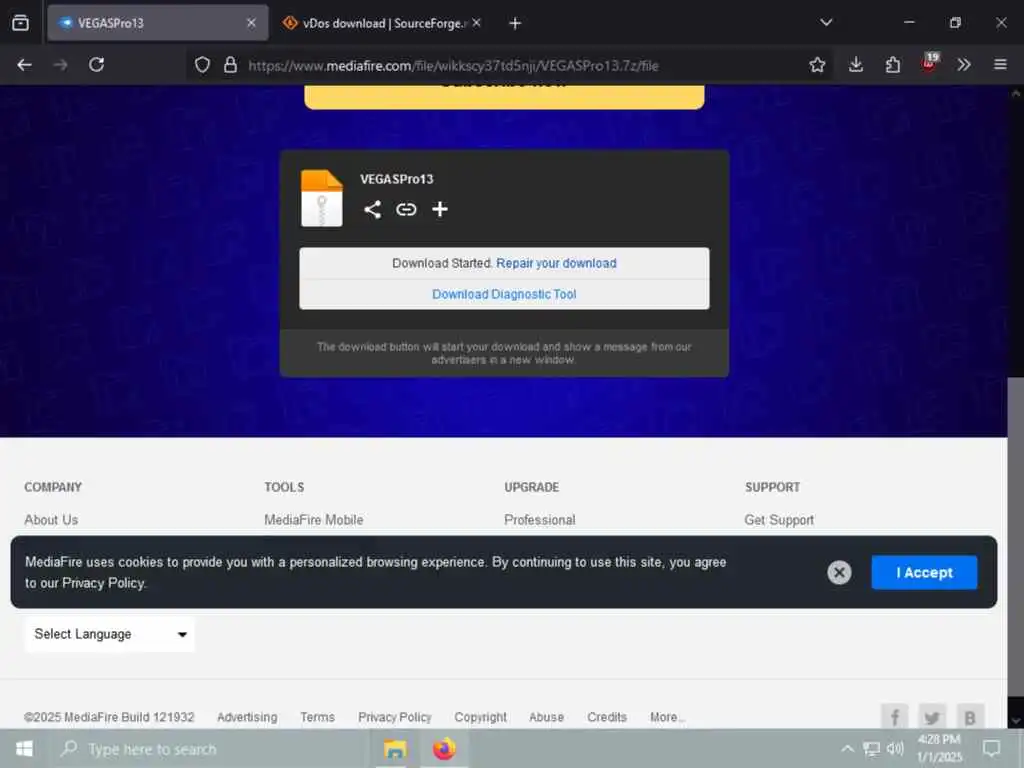Copy link with the chain icon
The height and width of the screenshot is (768, 1024).
[x=406, y=210]
